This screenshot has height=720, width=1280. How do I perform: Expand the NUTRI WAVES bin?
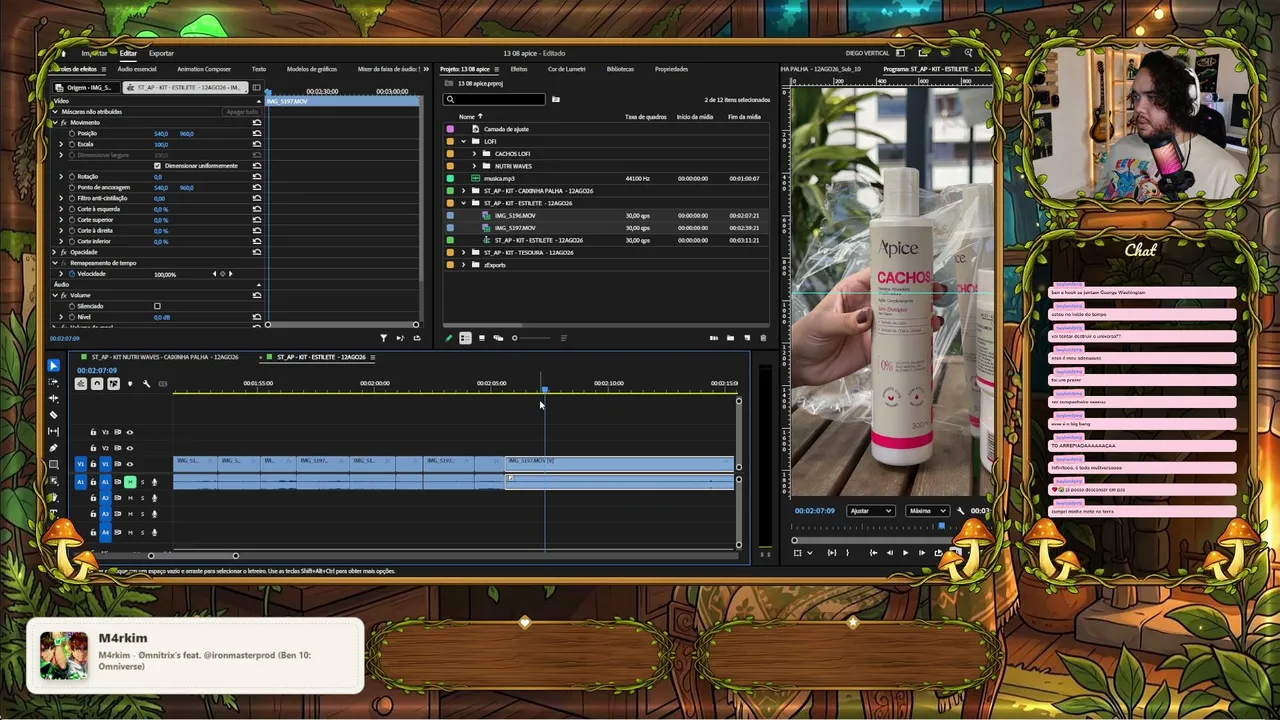(x=474, y=166)
